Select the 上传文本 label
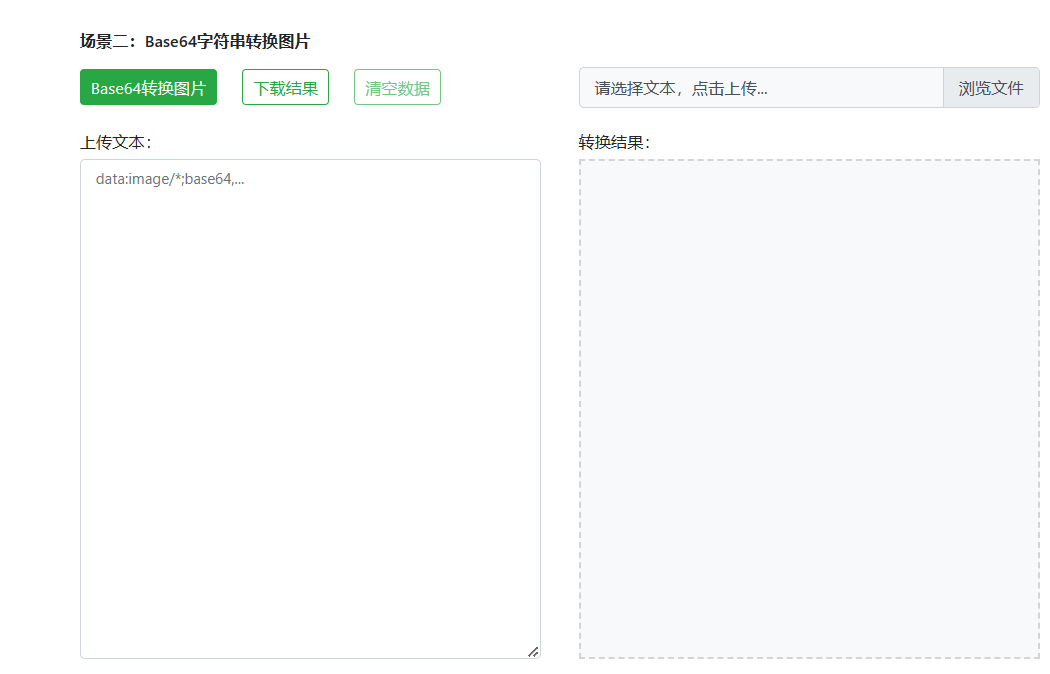1050x674 pixels. (x=115, y=142)
